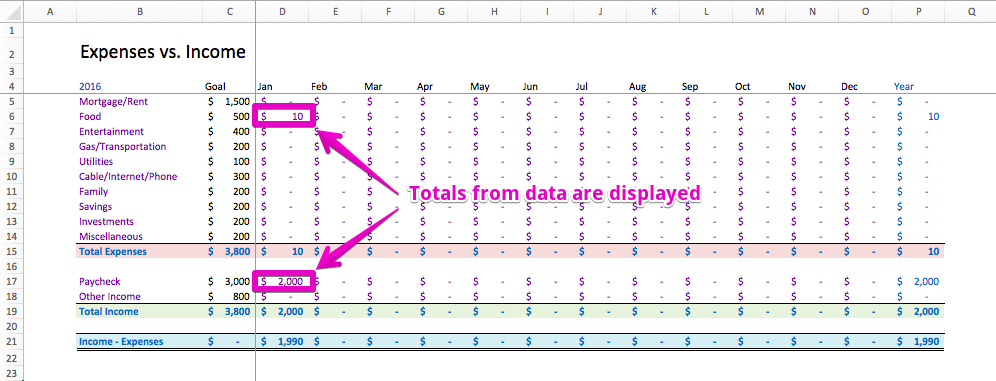Click the Entertainment category label
The width and height of the screenshot is (996, 381).
[x=111, y=131]
